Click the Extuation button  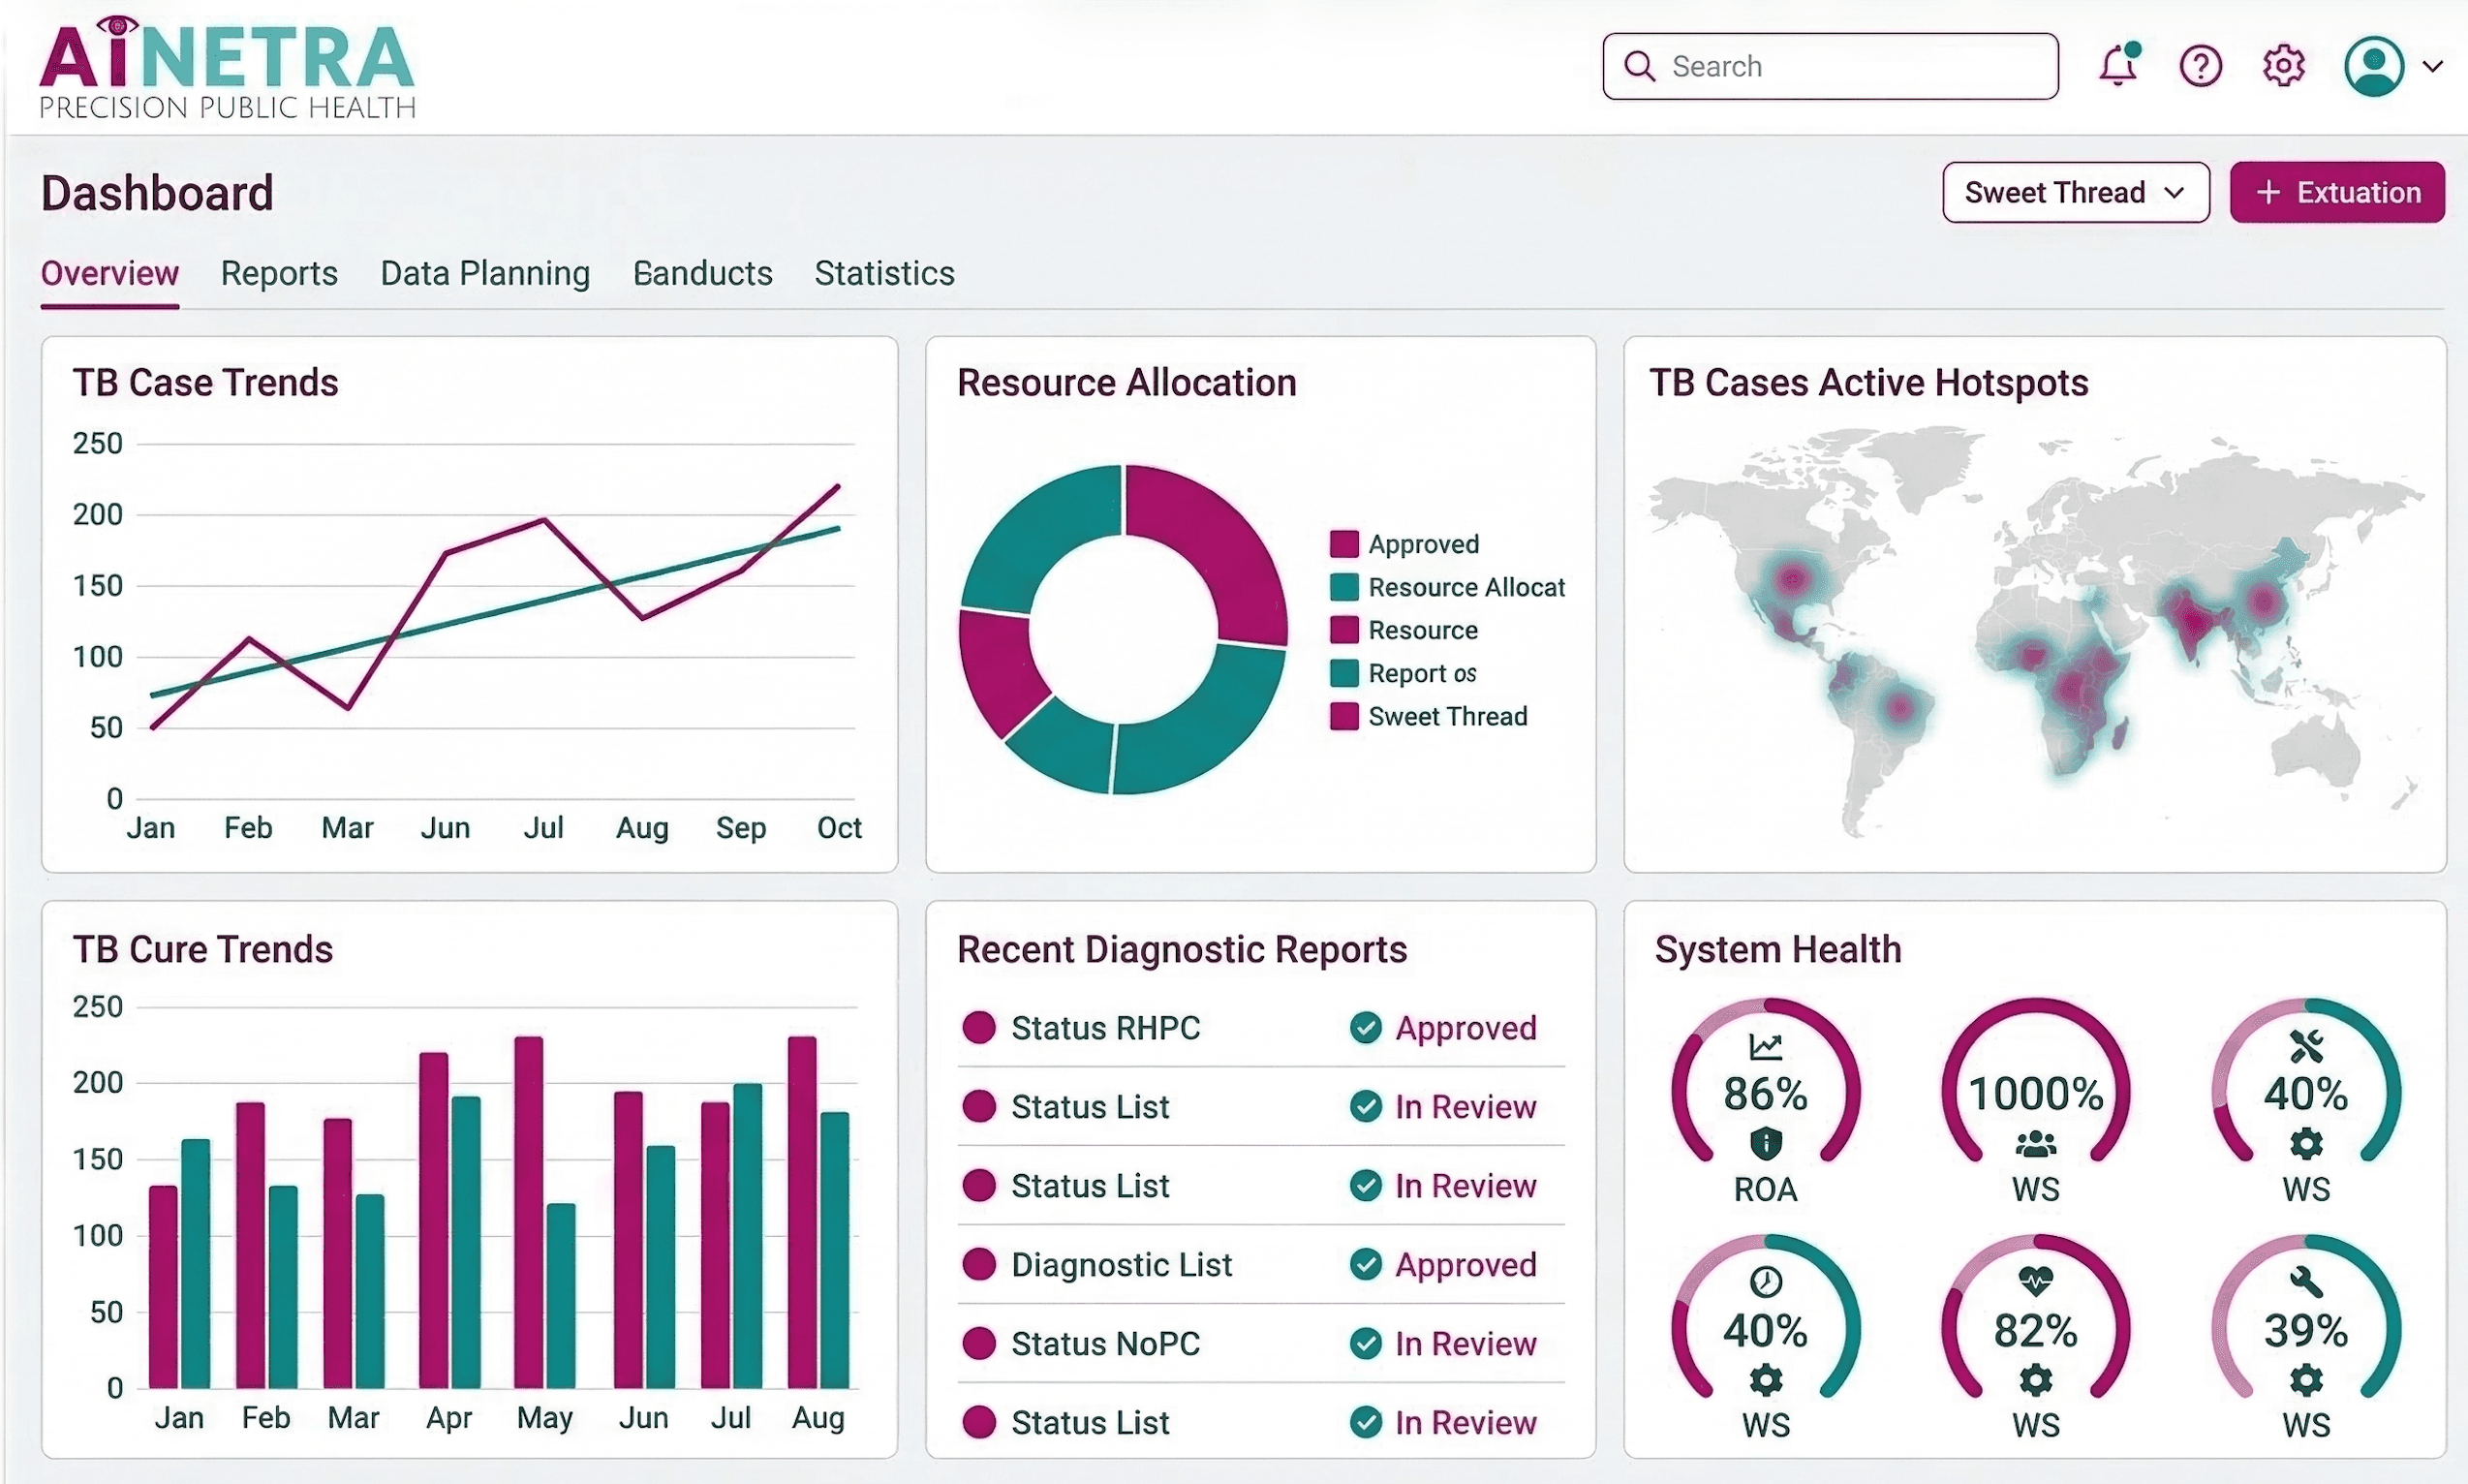[2337, 192]
